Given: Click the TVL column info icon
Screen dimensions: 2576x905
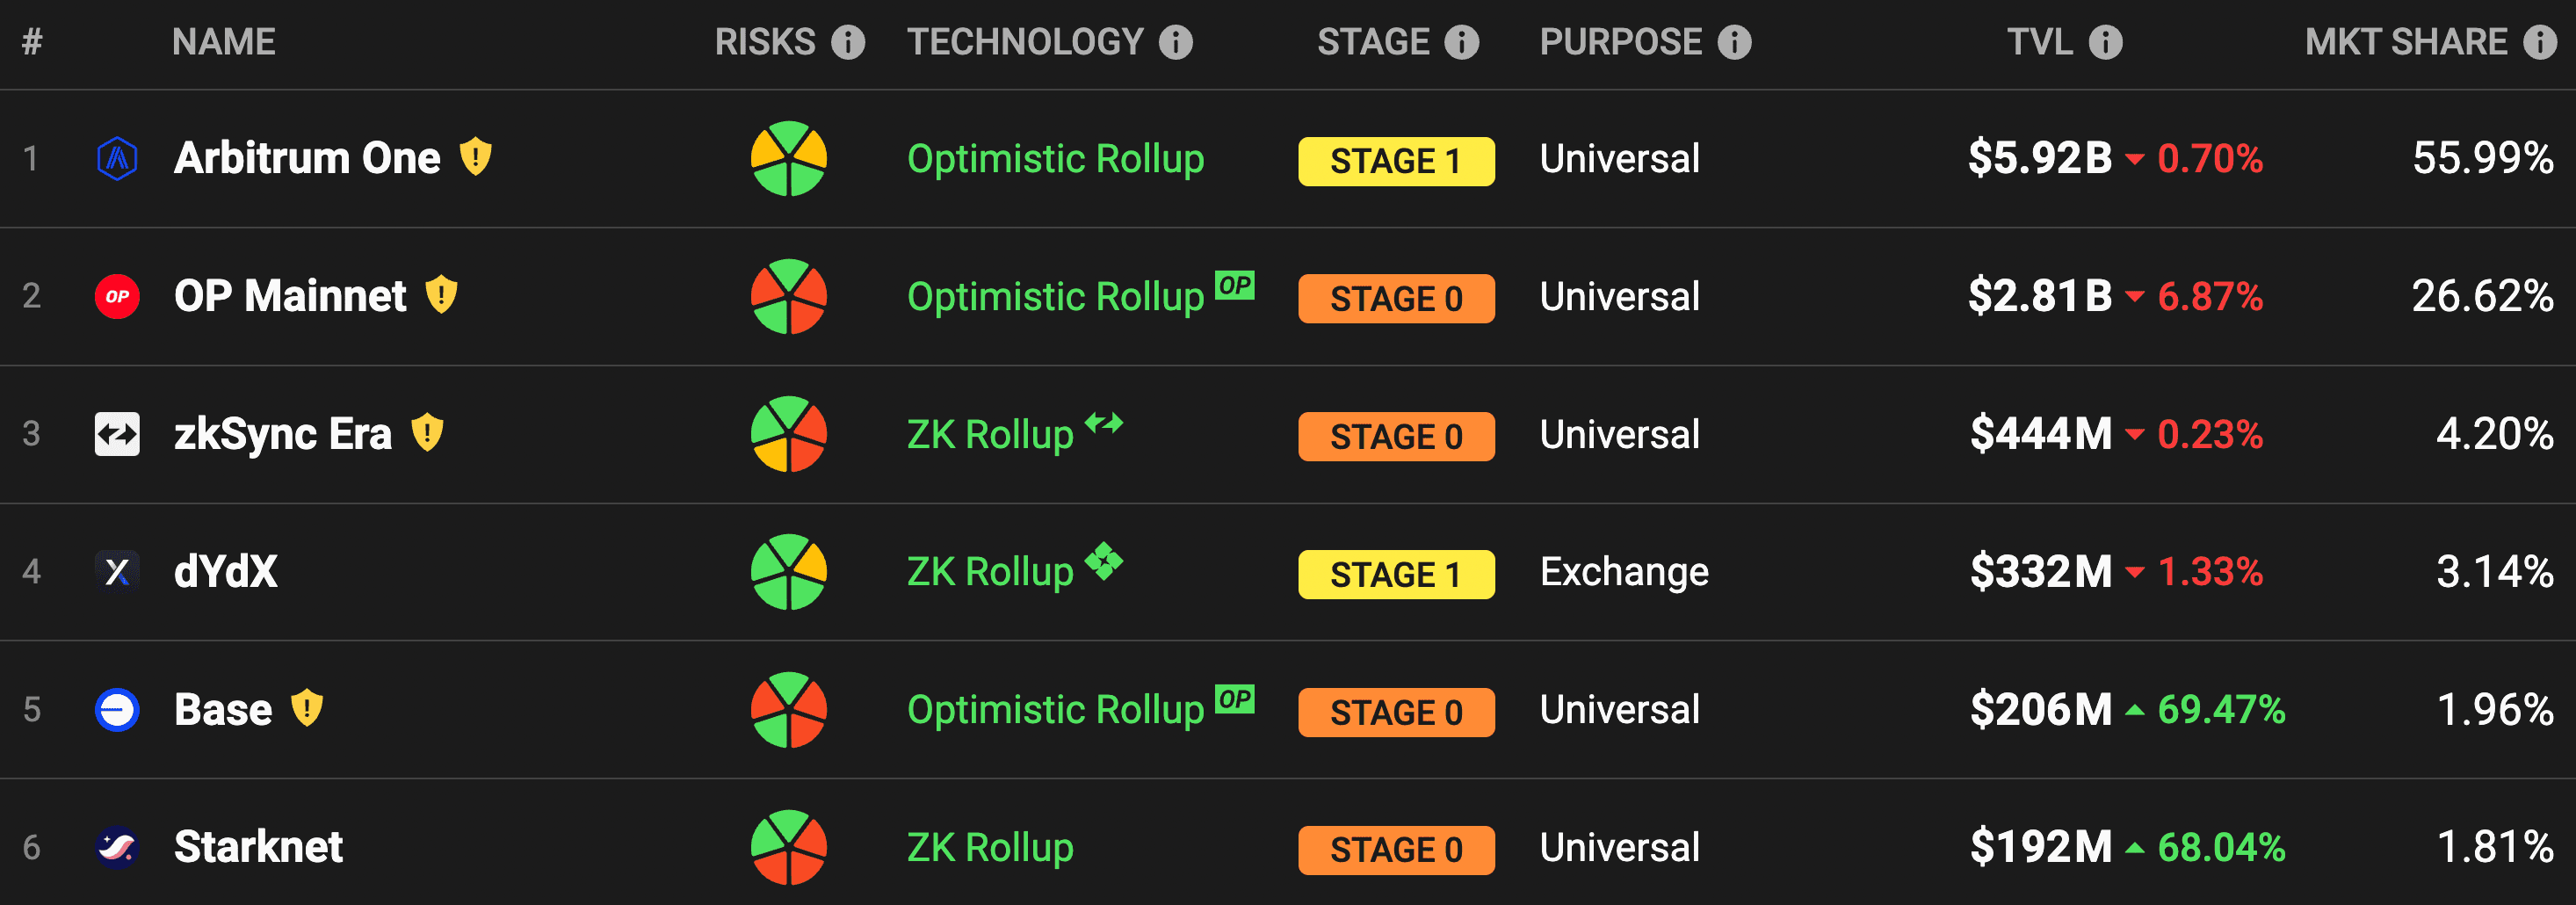Looking at the screenshot, I should click(2105, 42).
